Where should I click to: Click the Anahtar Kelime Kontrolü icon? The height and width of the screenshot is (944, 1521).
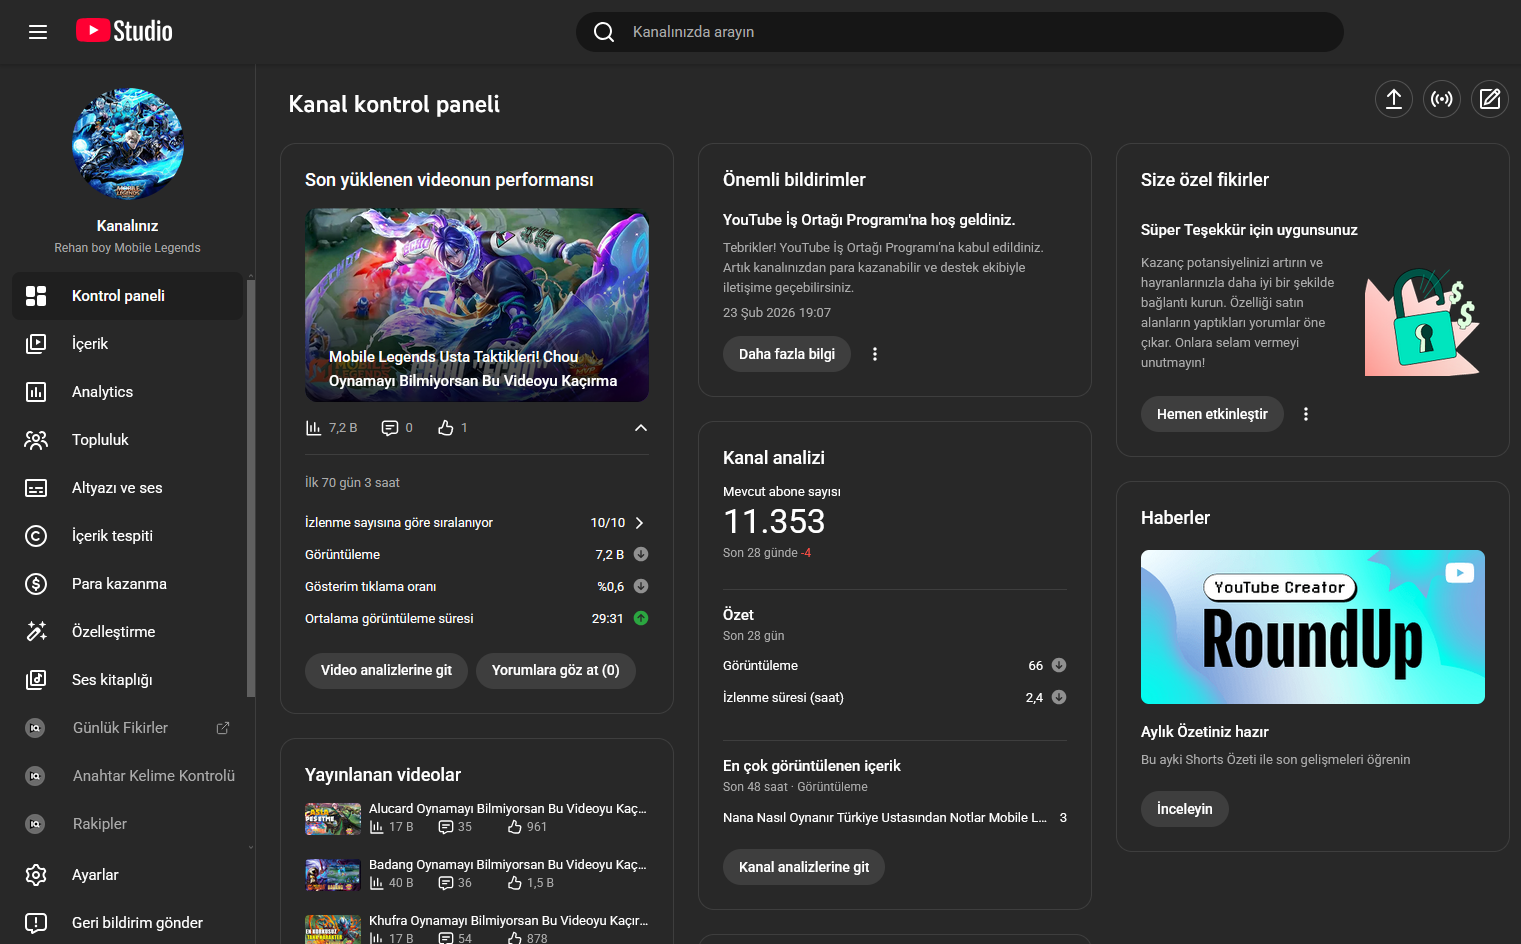[x=36, y=776]
